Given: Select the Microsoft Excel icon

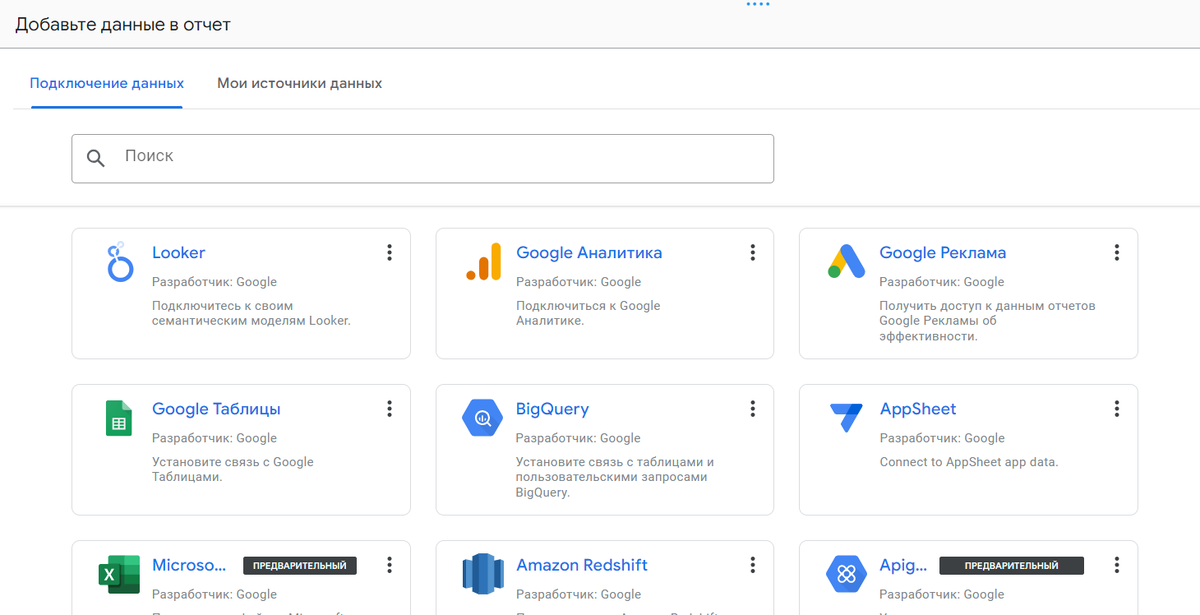Looking at the screenshot, I should click(x=119, y=574).
